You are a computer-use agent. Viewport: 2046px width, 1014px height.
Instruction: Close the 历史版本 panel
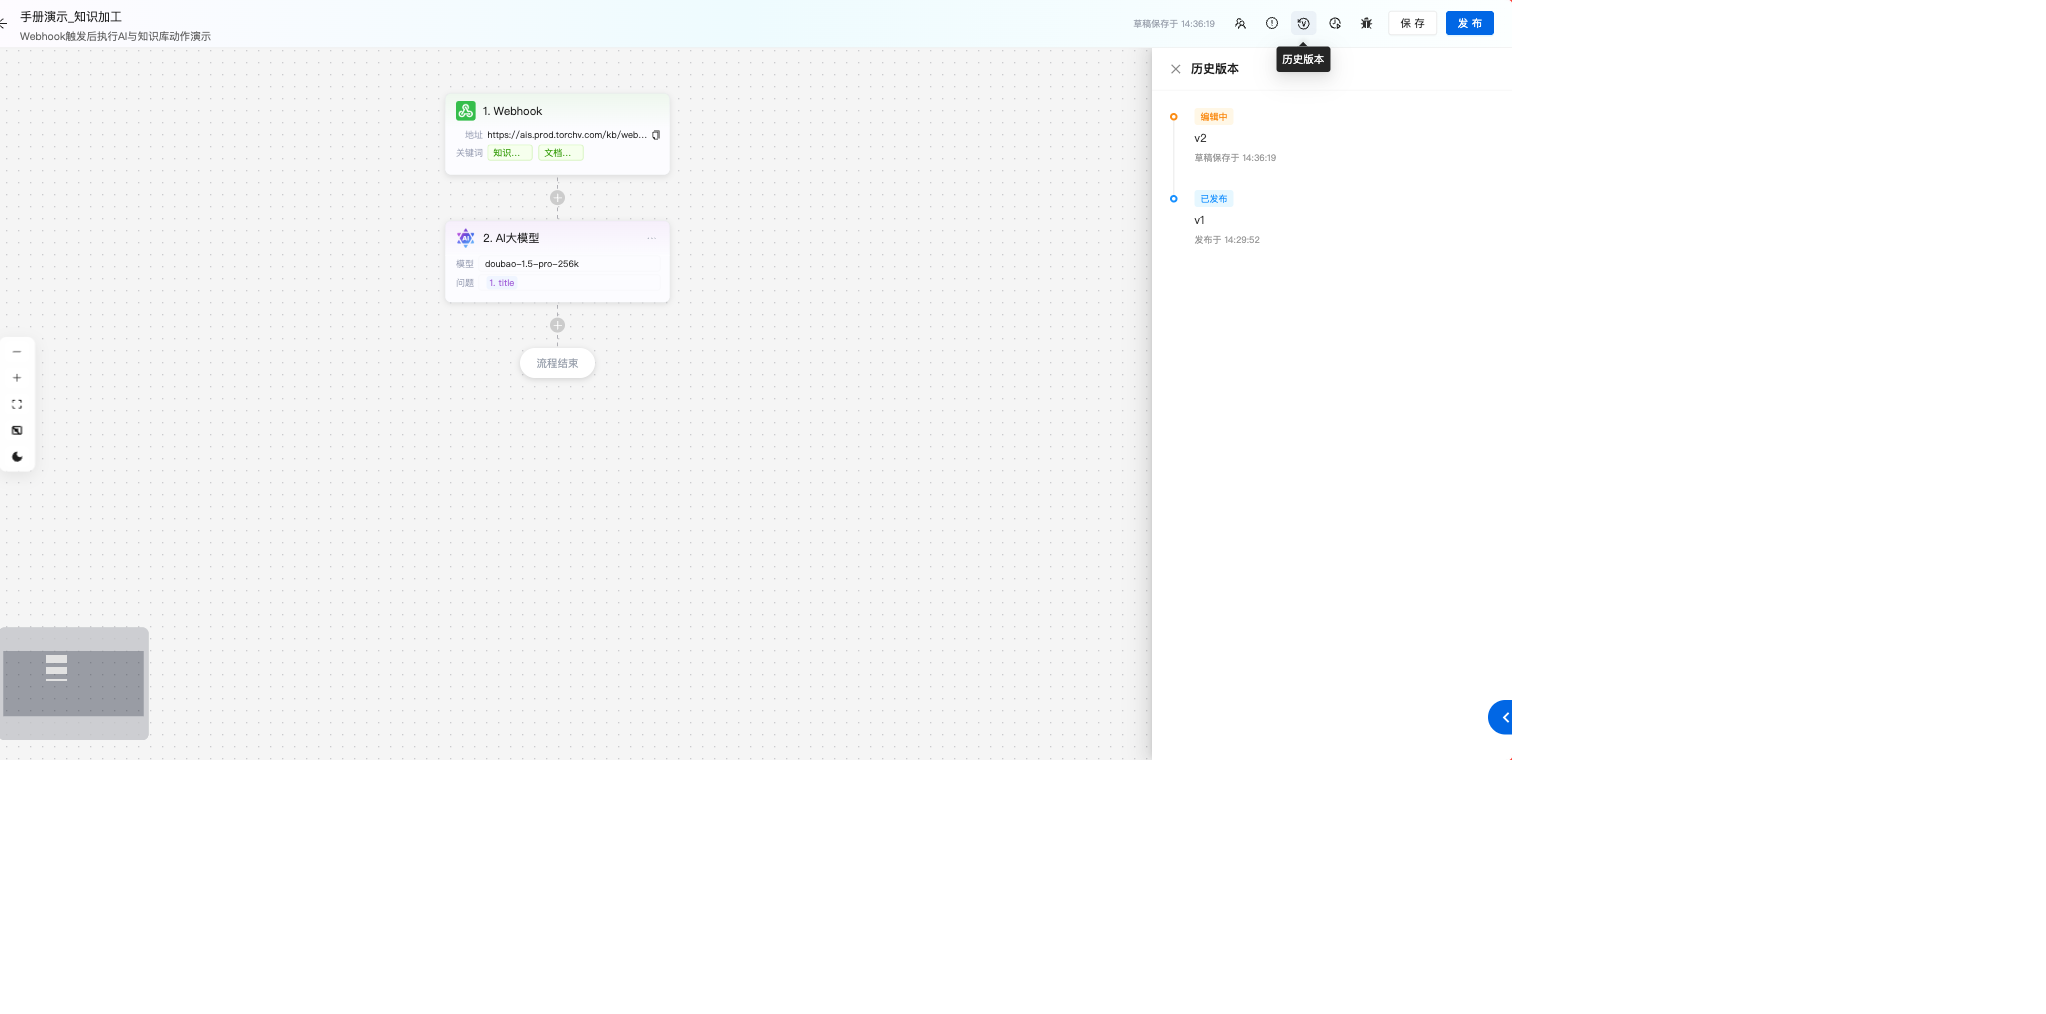tap(1176, 69)
